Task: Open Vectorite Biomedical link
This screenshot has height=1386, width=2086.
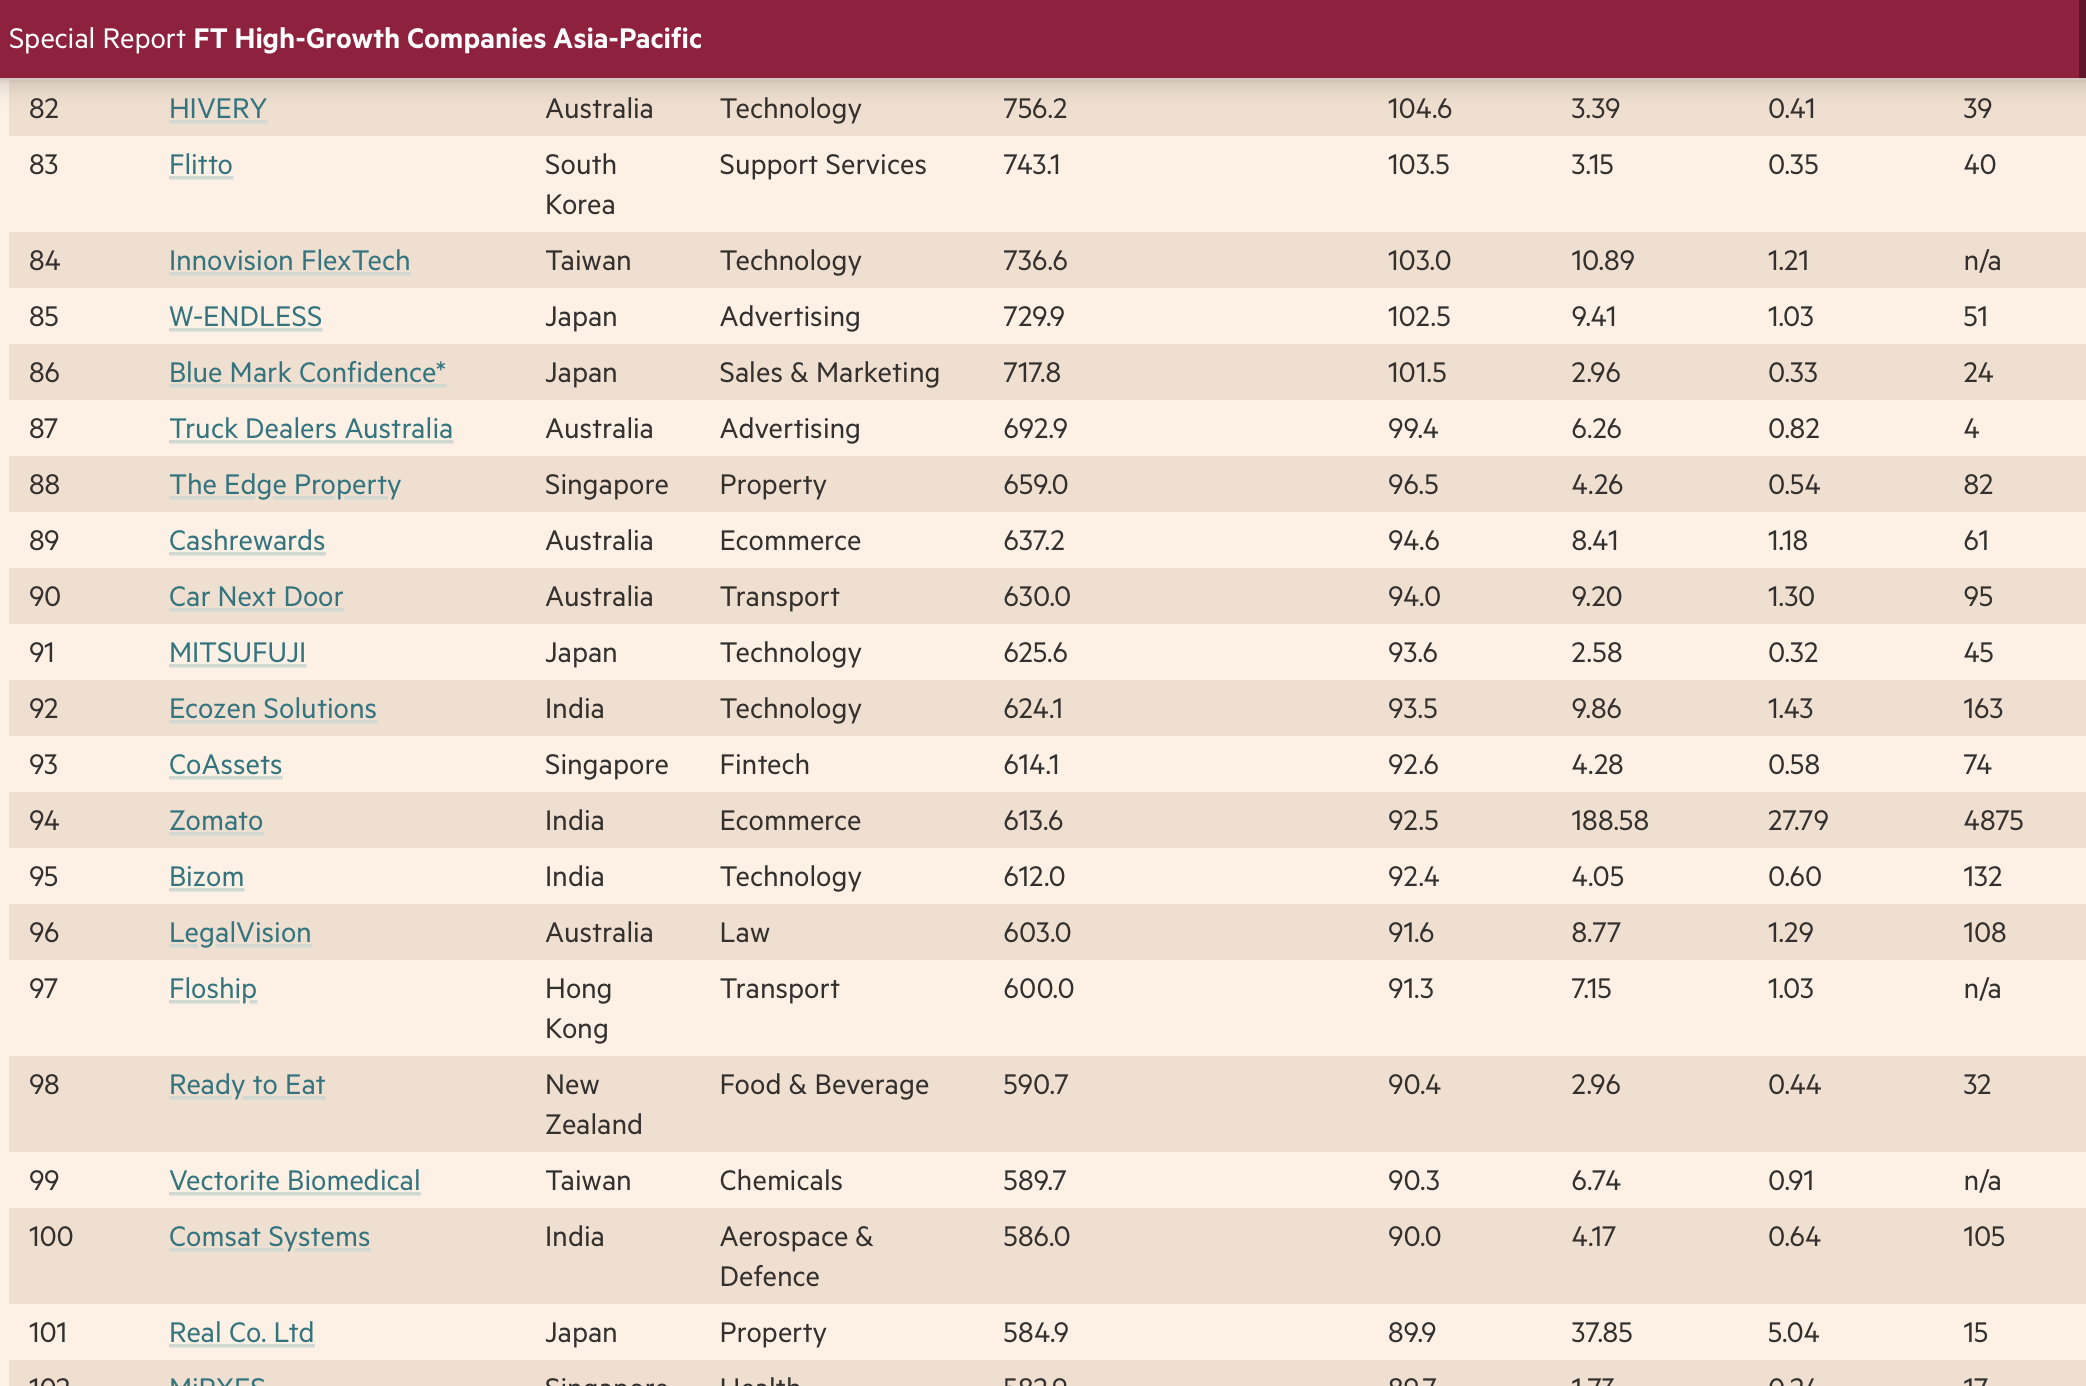Action: click(x=294, y=1180)
